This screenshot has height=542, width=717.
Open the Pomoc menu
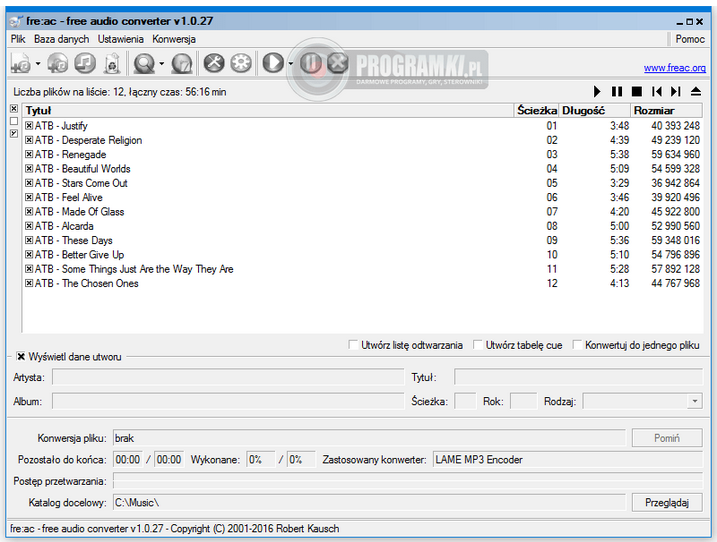(690, 39)
